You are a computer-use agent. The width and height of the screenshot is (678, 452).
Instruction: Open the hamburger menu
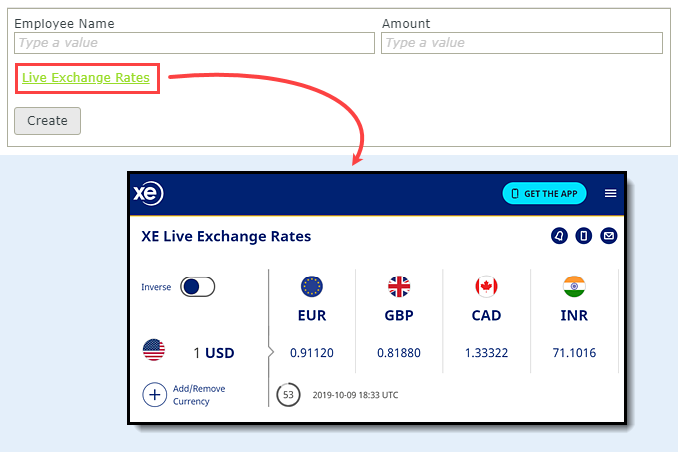point(611,194)
